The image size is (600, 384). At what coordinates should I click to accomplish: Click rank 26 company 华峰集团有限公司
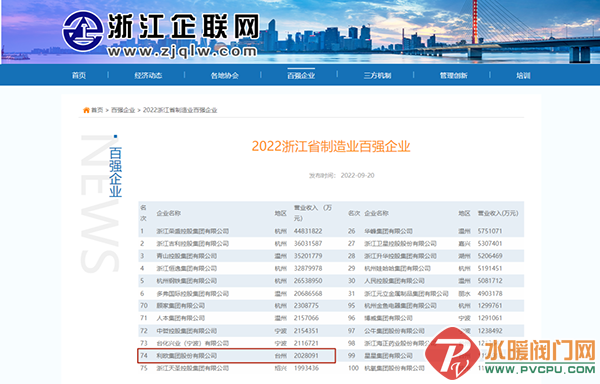click(388, 231)
